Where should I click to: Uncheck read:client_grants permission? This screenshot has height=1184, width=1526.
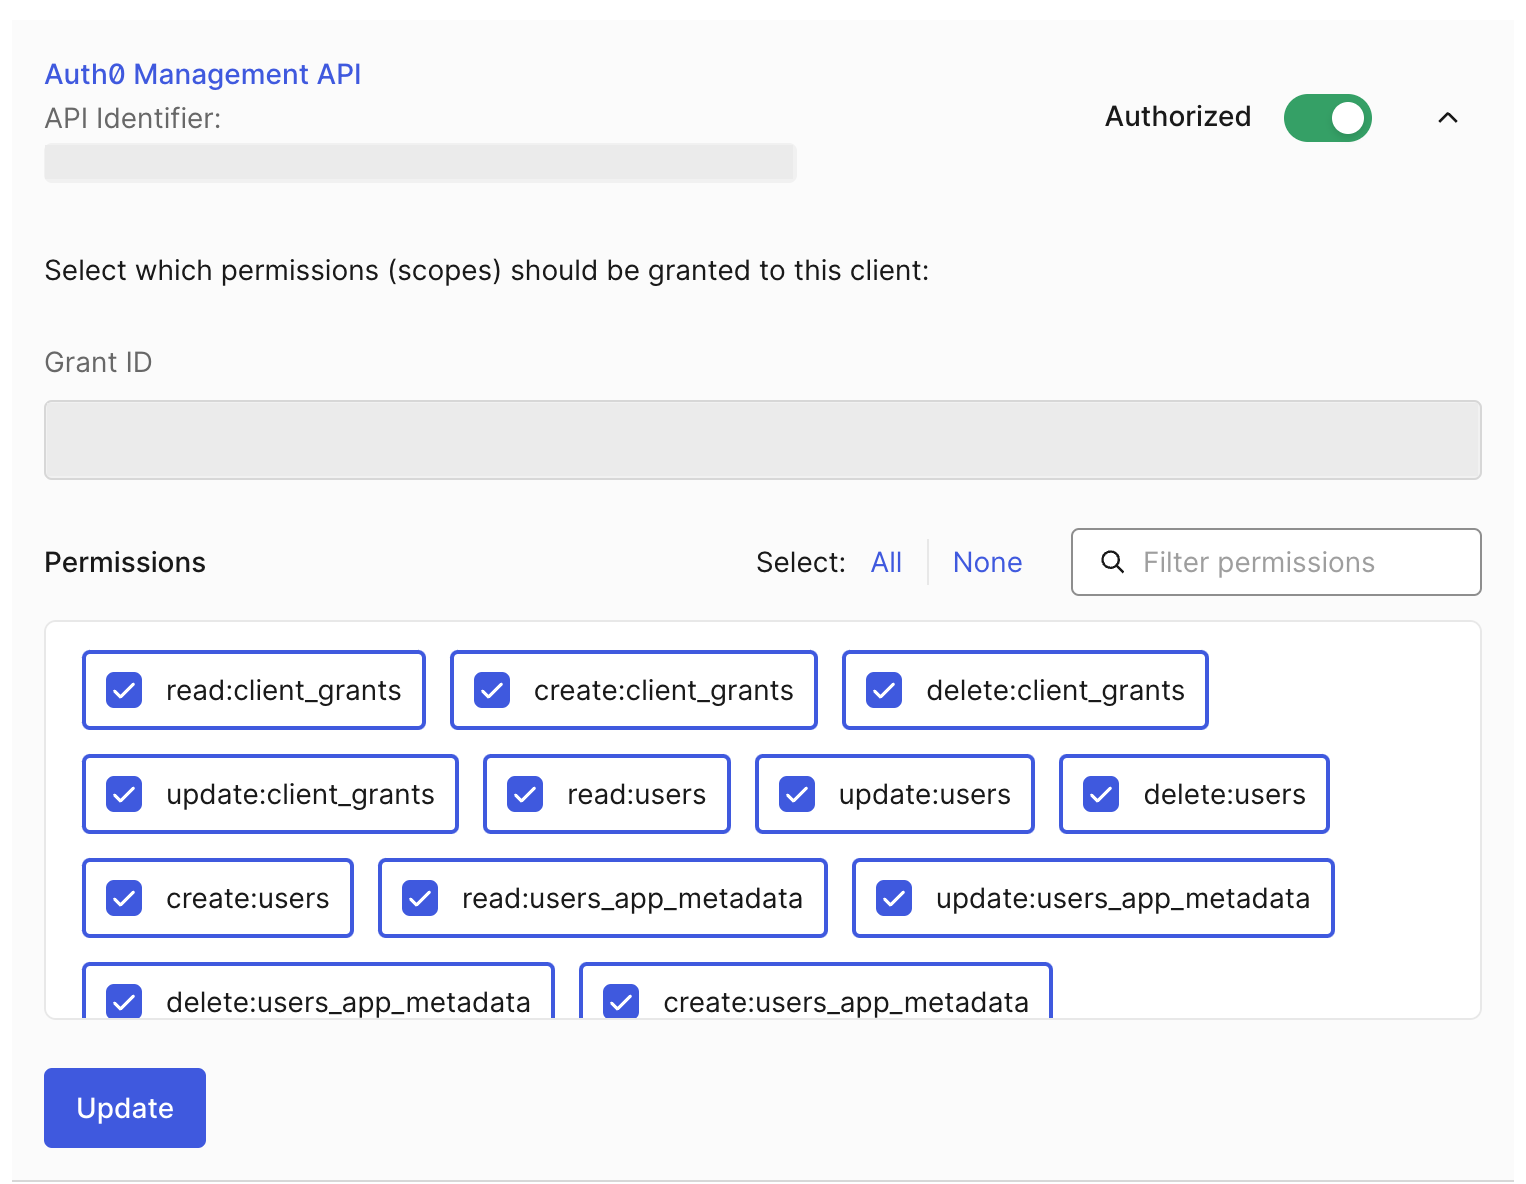coord(124,690)
